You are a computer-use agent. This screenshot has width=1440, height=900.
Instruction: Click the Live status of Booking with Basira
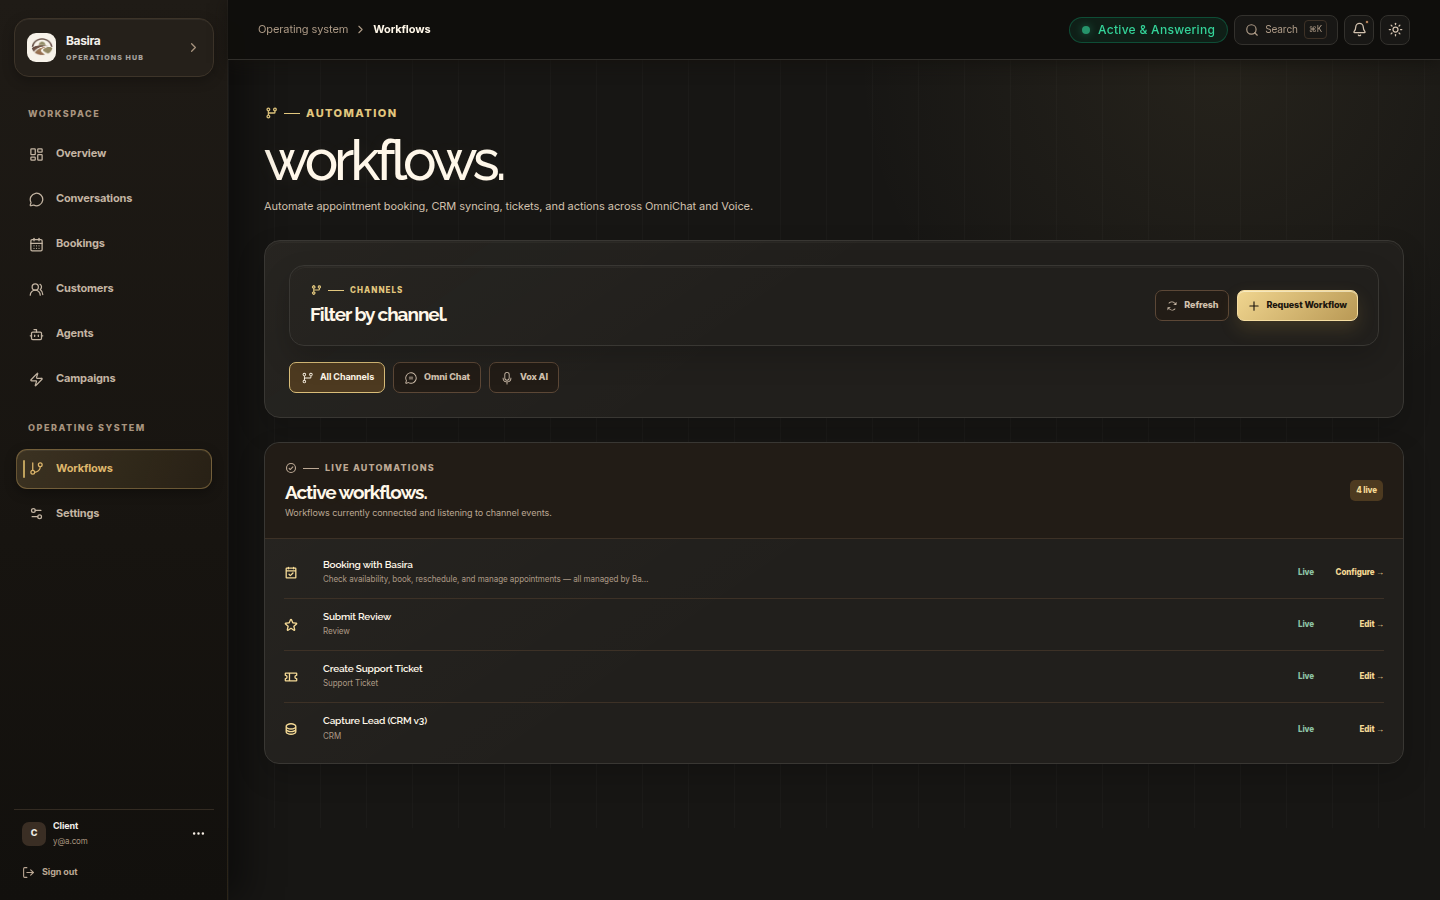click(x=1306, y=572)
